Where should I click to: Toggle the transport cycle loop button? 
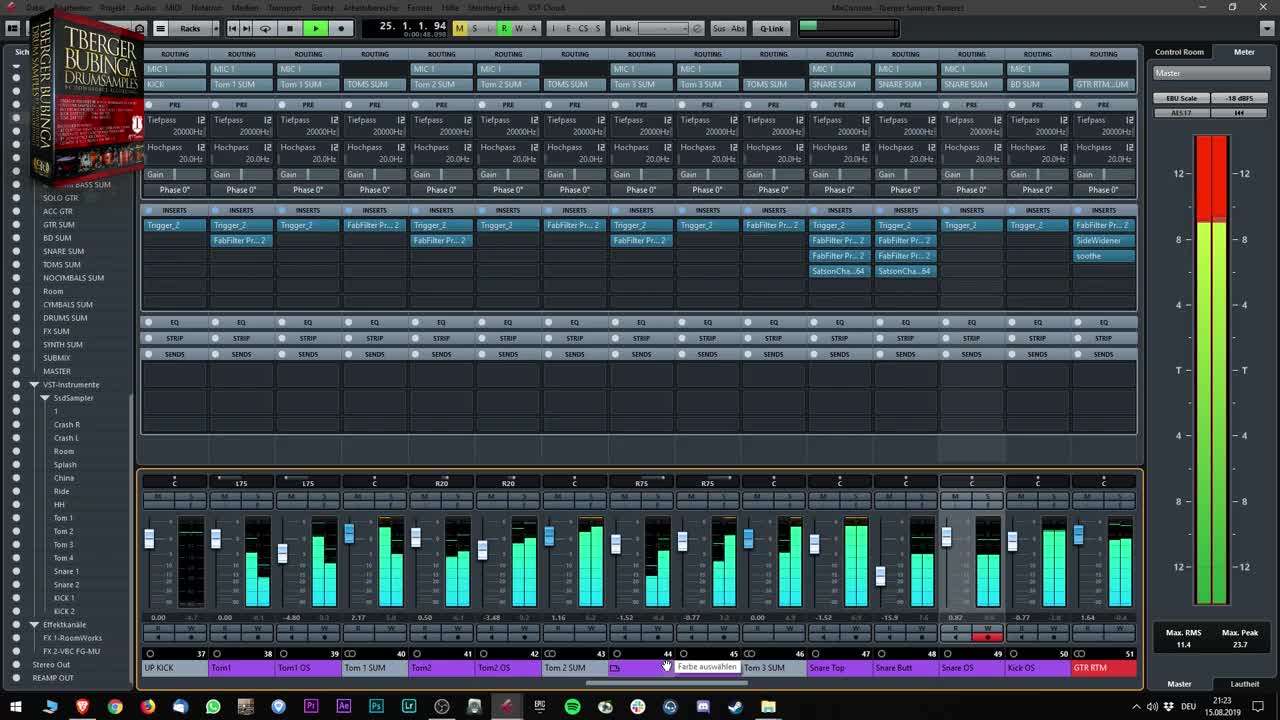pyautogui.click(x=265, y=28)
